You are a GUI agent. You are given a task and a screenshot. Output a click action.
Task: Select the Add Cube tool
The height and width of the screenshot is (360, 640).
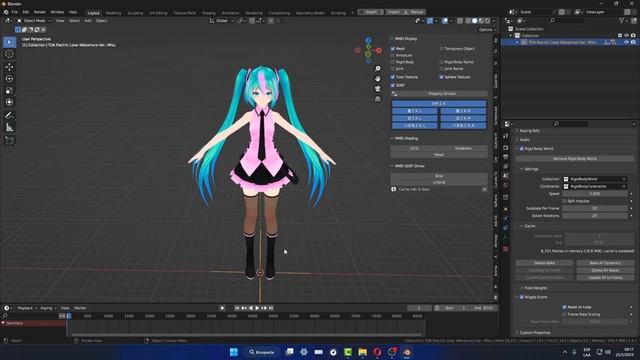(x=9, y=140)
